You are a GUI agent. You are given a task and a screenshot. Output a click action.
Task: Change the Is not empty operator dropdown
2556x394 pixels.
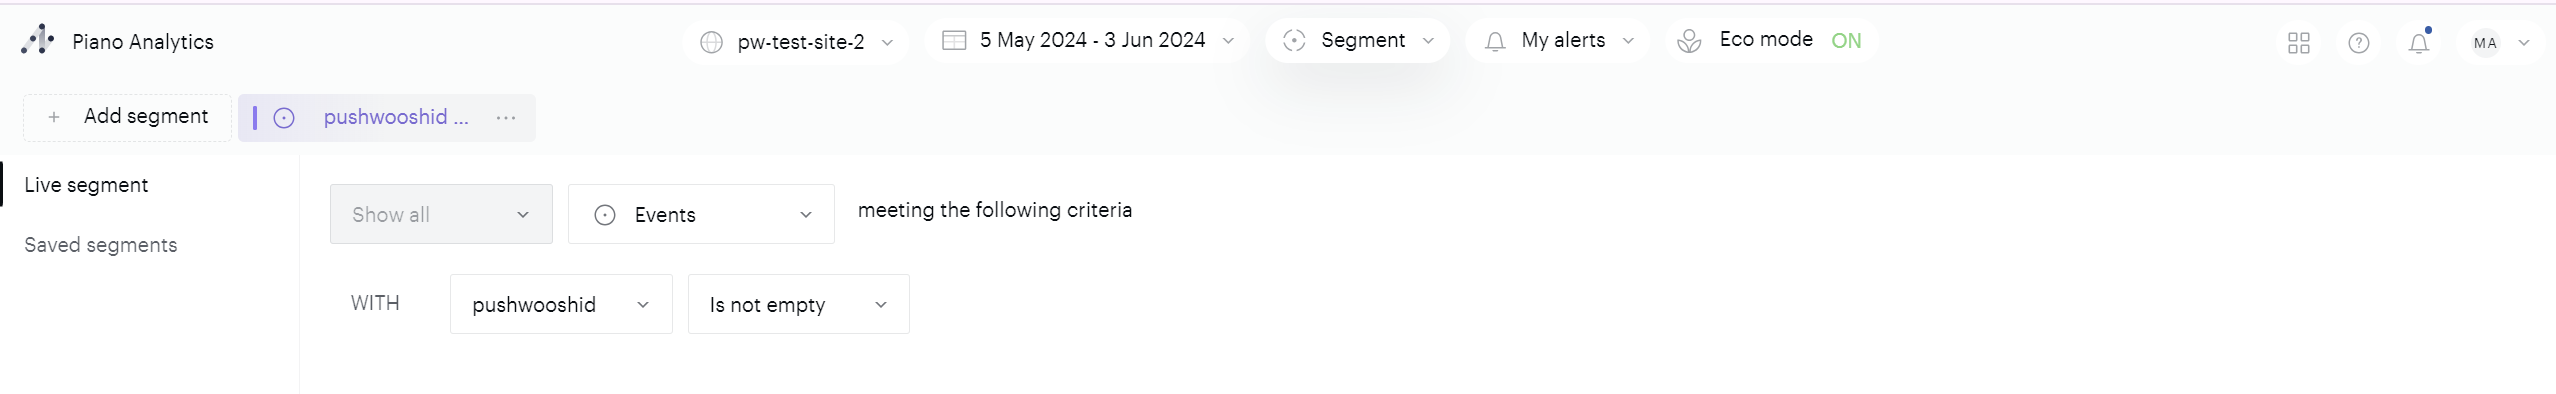point(798,304)
